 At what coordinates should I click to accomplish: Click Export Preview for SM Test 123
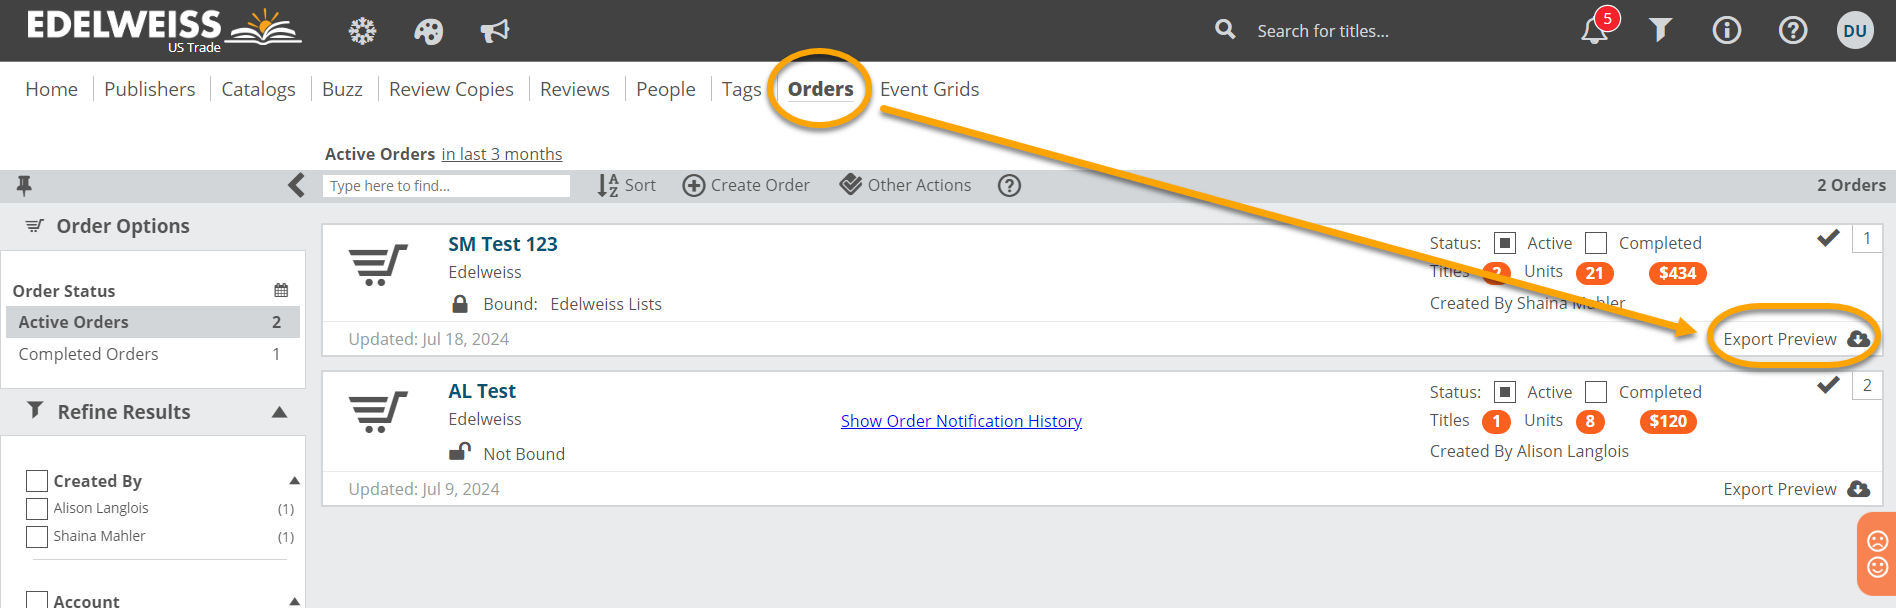[x=1796, y=339]
